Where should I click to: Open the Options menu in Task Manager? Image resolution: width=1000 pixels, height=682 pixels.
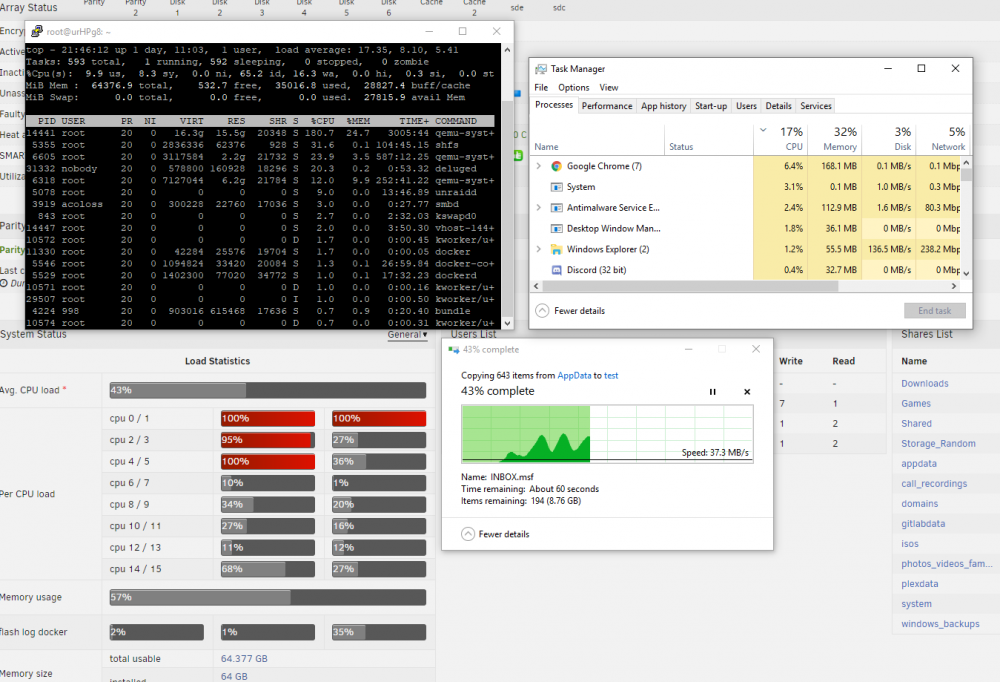[573, 87]
